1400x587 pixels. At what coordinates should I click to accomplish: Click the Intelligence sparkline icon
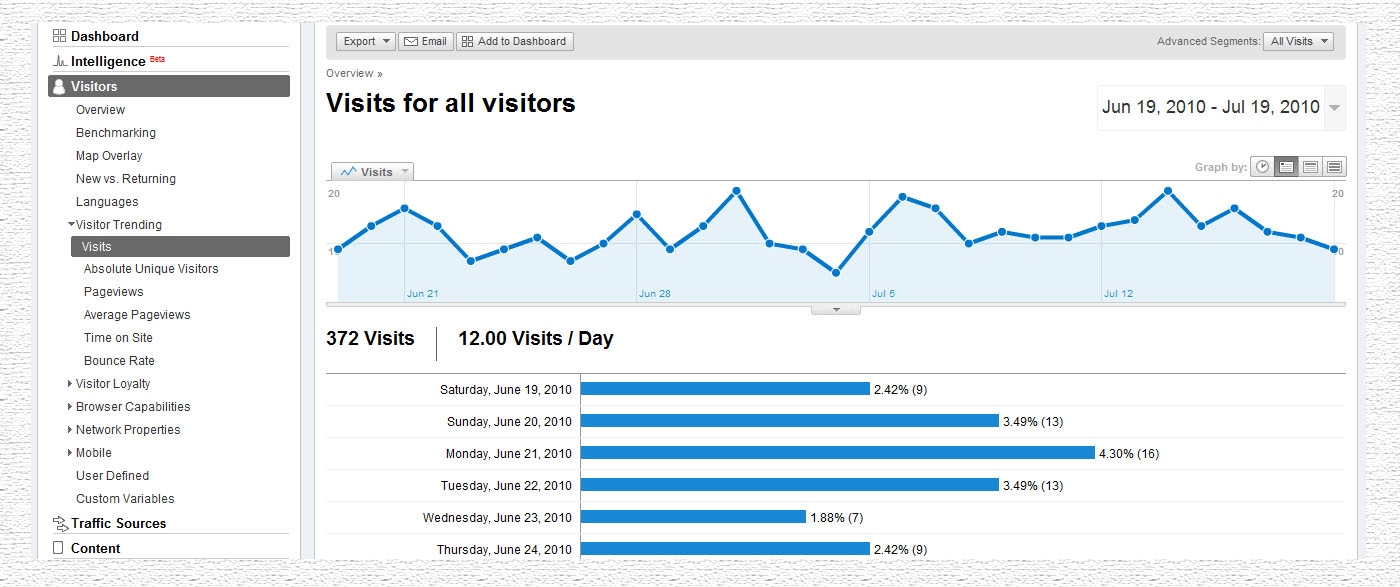59,61
